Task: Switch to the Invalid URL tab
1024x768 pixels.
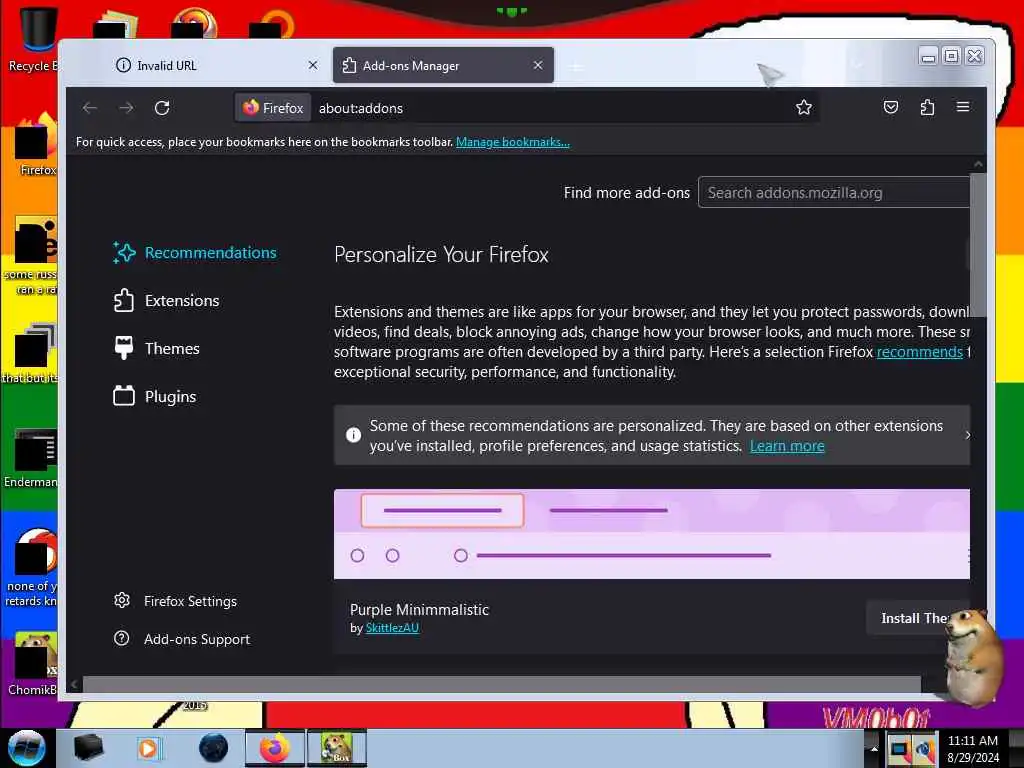Action: [210, 65]
